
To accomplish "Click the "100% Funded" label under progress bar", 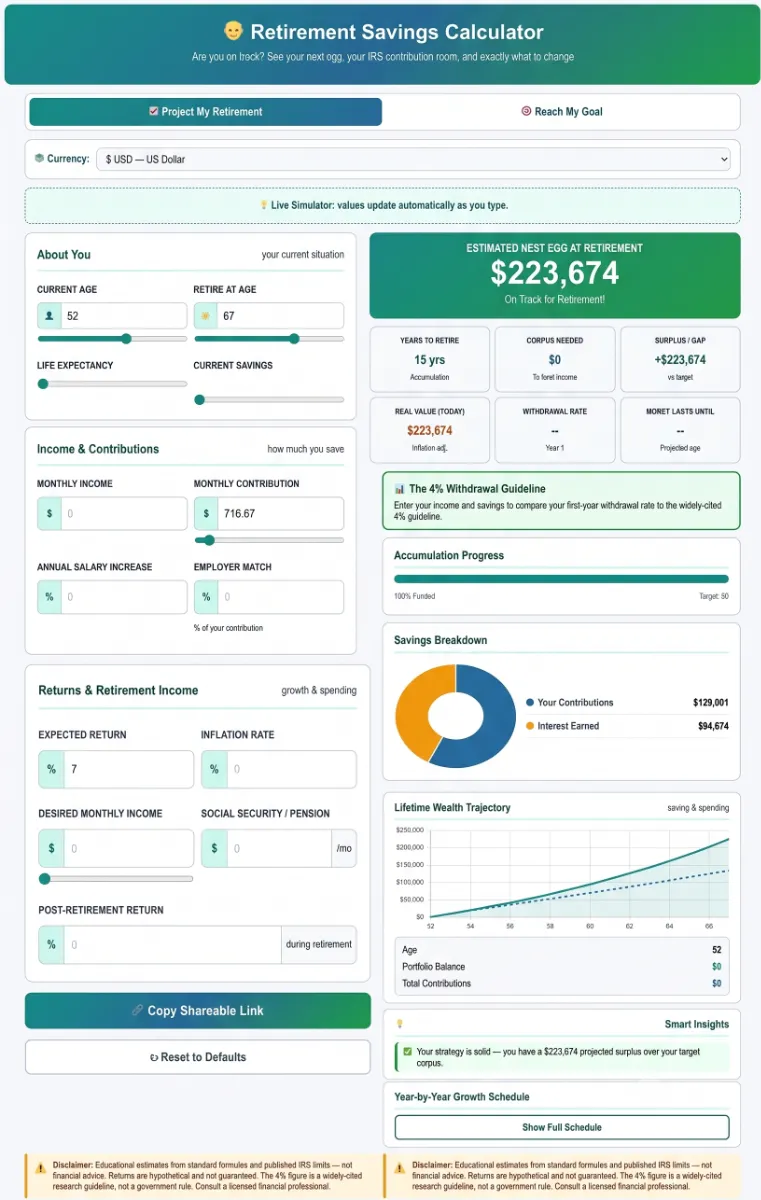I will 415,596.
